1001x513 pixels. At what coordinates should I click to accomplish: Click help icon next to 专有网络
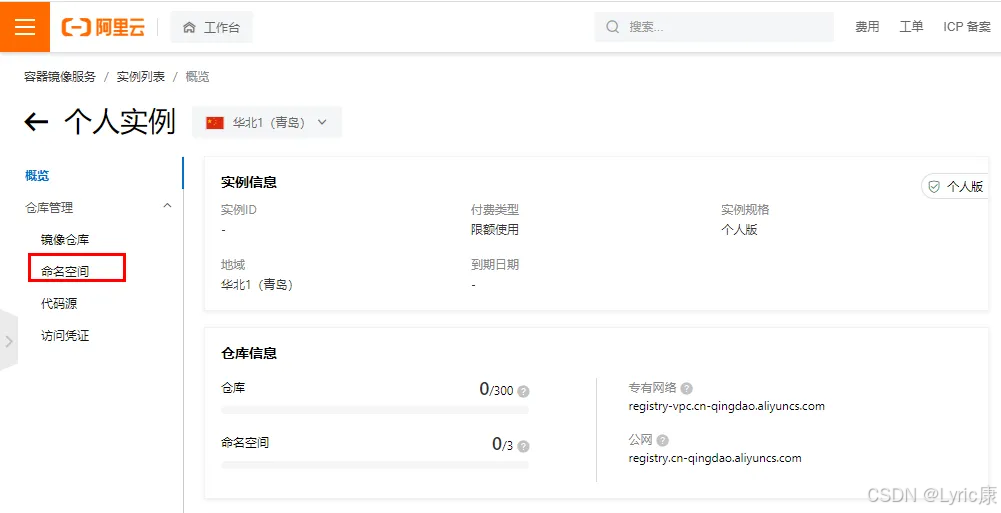(x=687, y=388)
